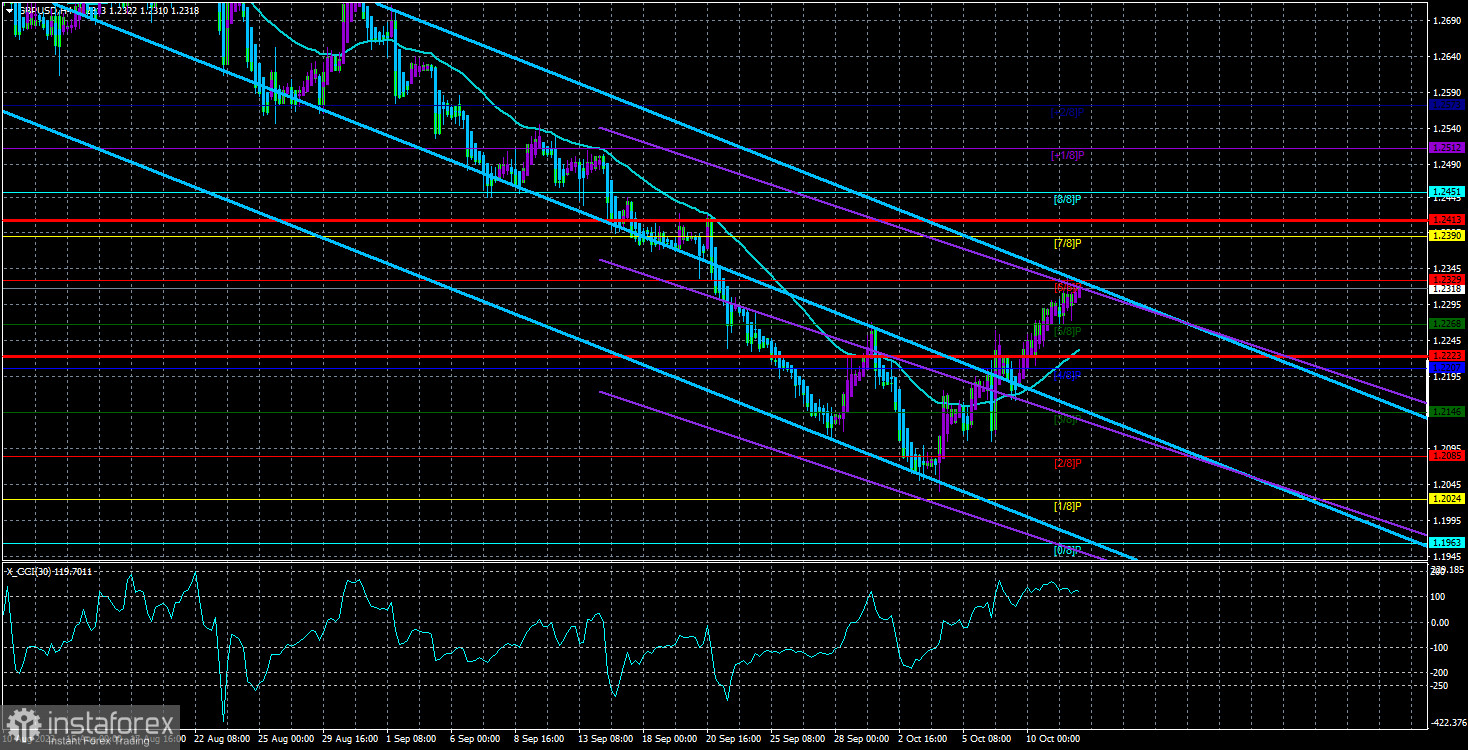Click the 1.2146 green price label
Viewport: 1468px width, 750px height.
1447,411
